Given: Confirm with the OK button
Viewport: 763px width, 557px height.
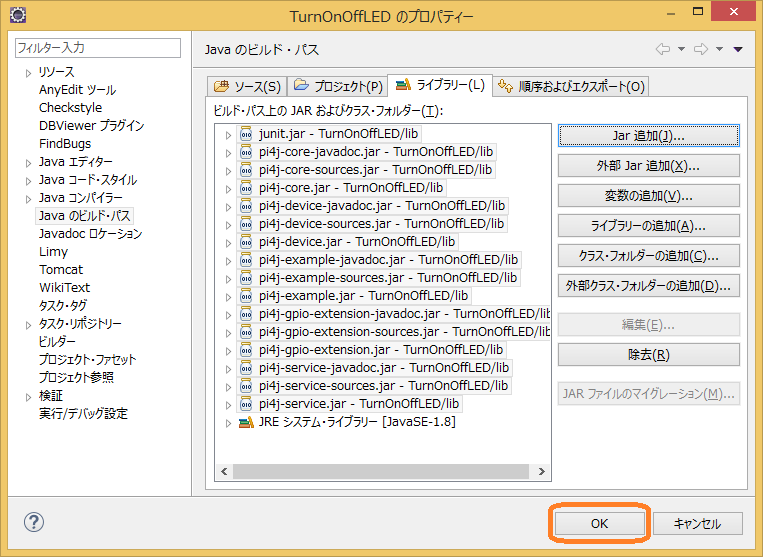Looking at the screenshot, I should [x=599, y=523].
